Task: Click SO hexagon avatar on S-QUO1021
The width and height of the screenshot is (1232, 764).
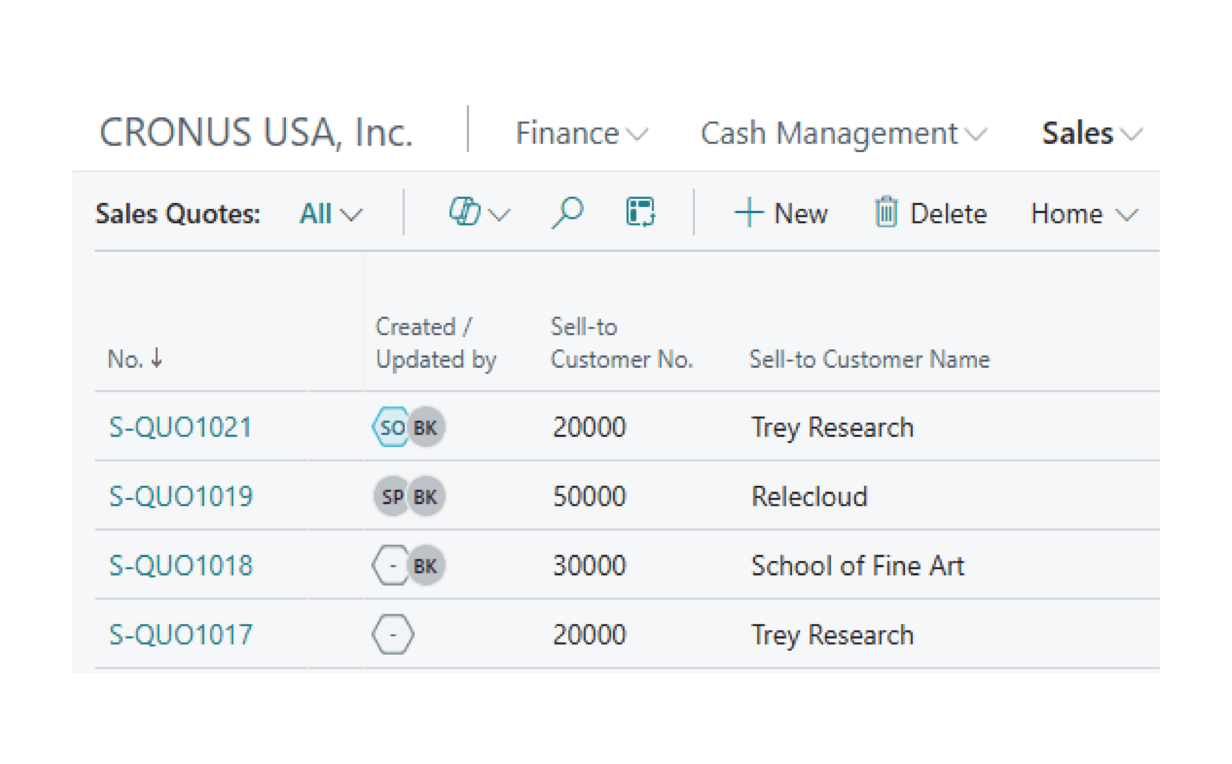Action: tap(391, 428)
